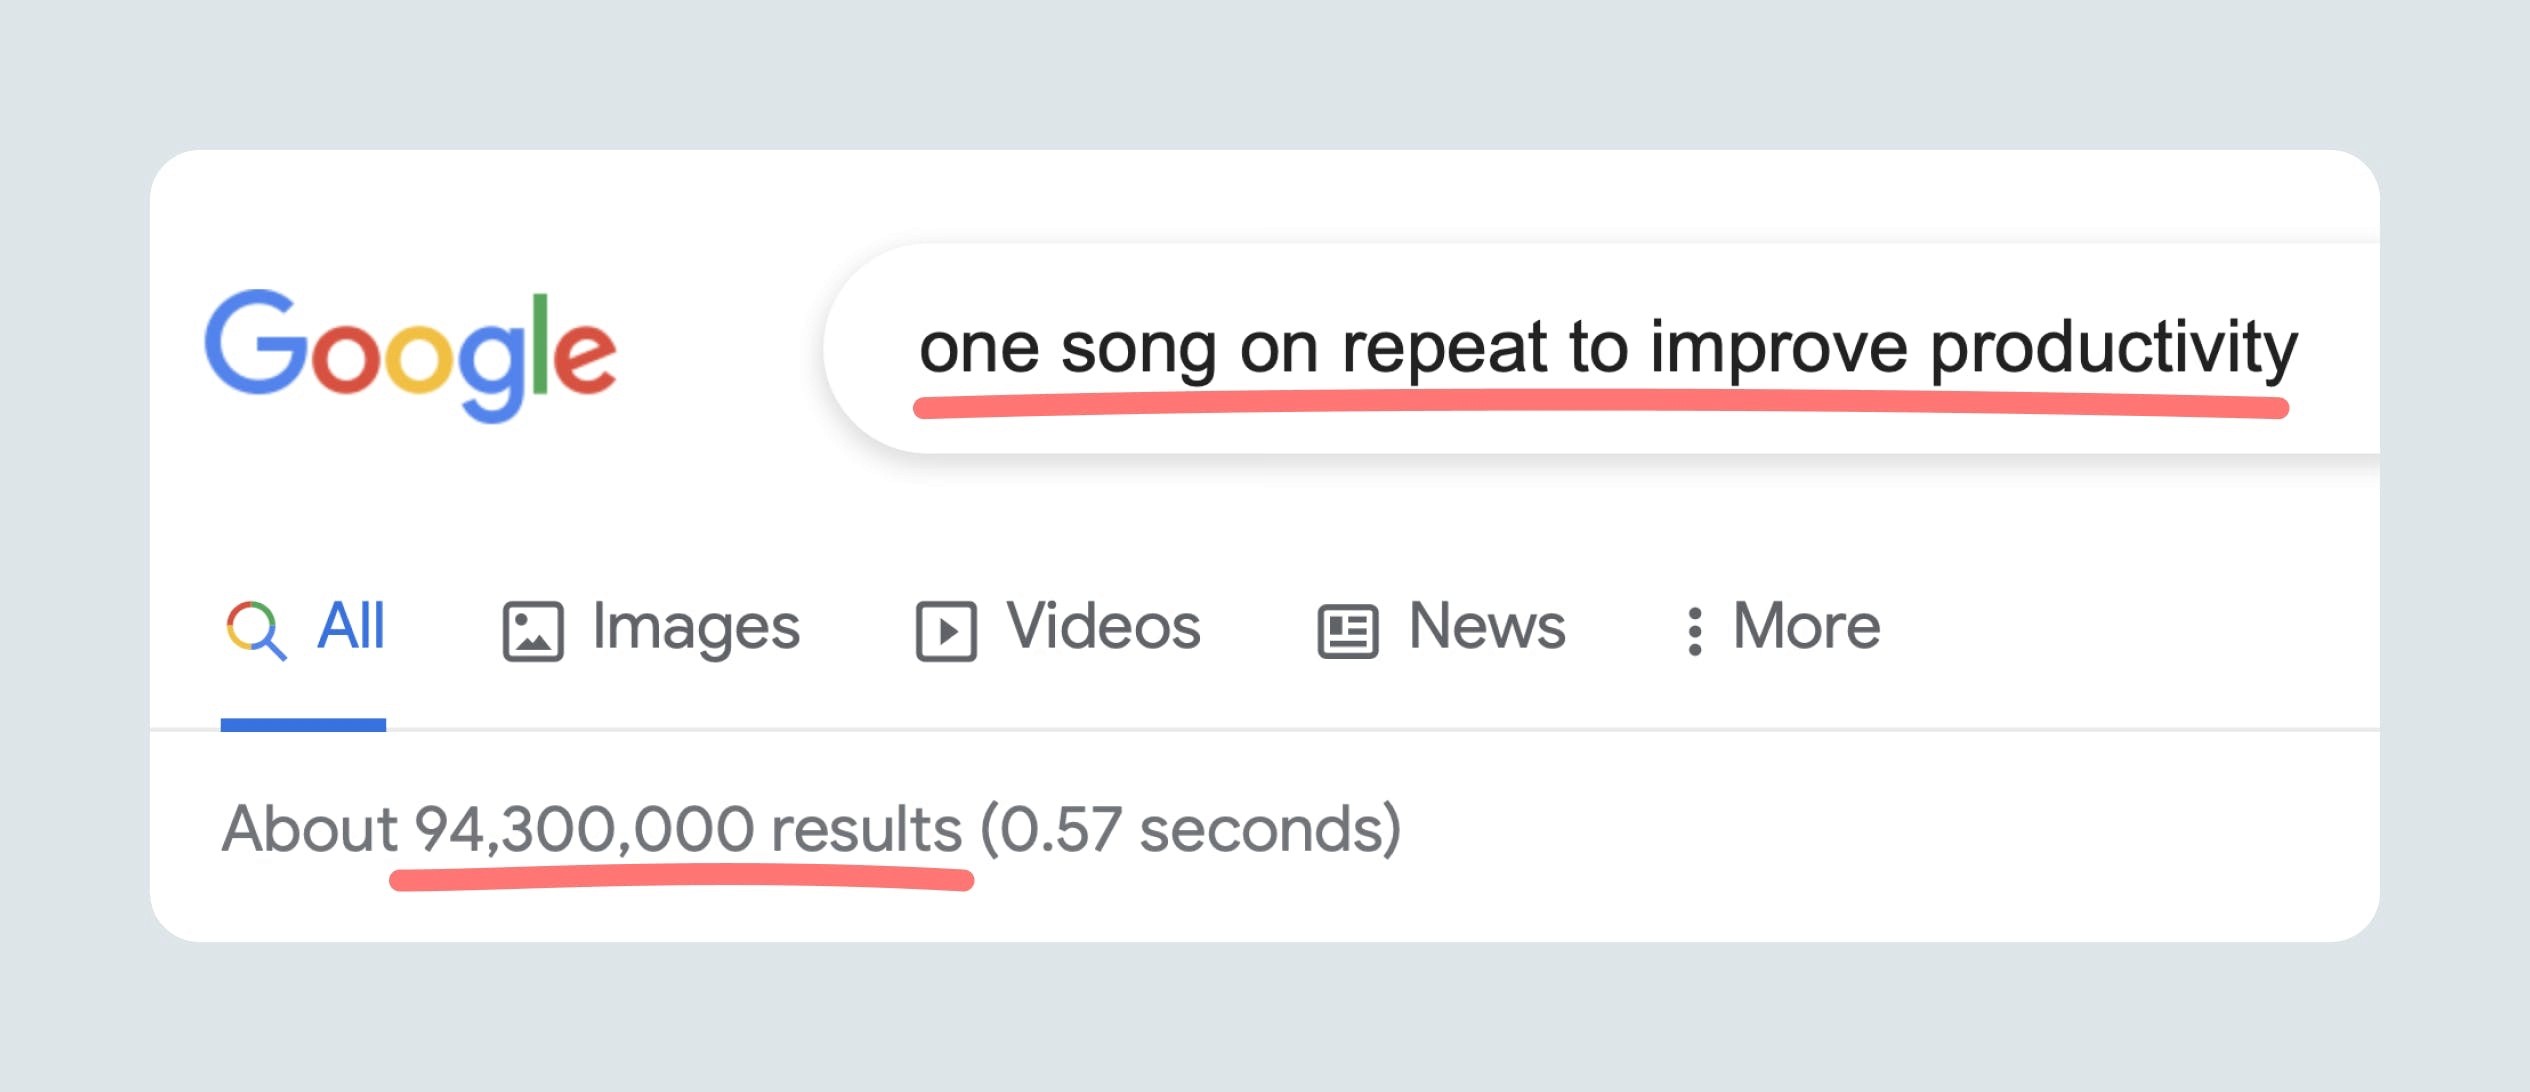Switch to the Videos tab label

1103,627
